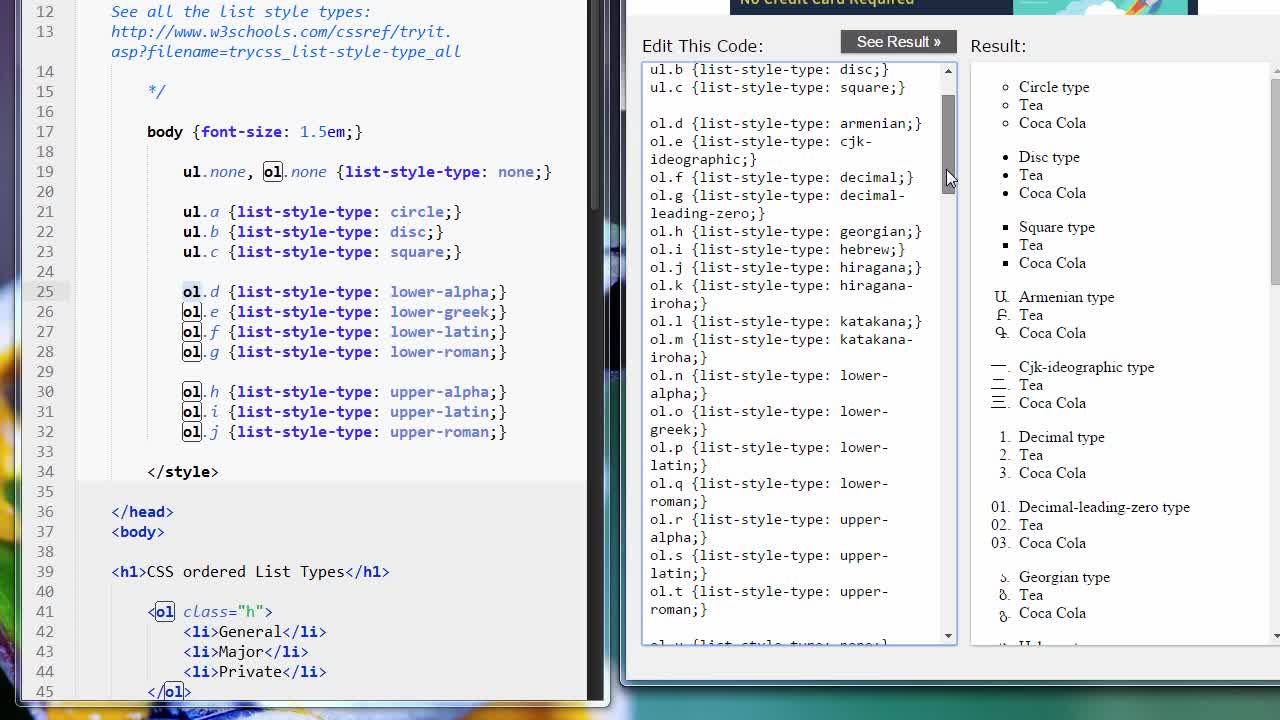The image size is (1280, 720).
Task: Click the ol.l katakana rule in textarea
Action: point(786,322)
